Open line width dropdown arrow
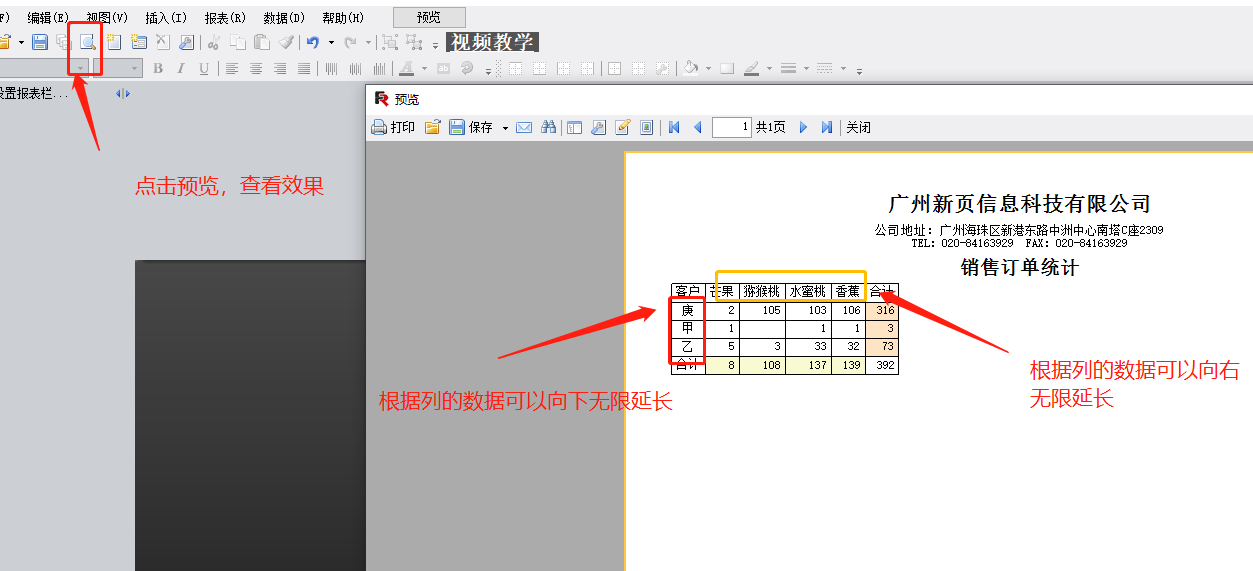The height and width of the screenshot is (571, 1253). click(806, 69)
